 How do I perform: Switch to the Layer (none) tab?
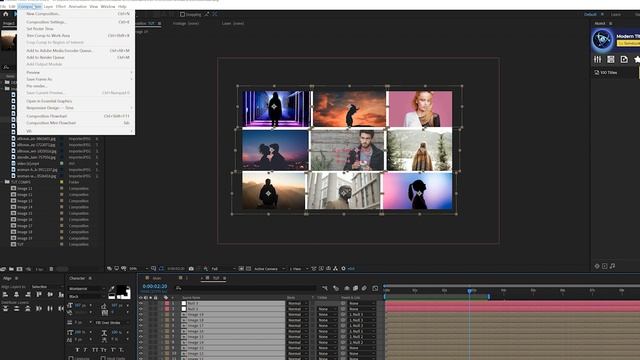click(x=233, y=24)
